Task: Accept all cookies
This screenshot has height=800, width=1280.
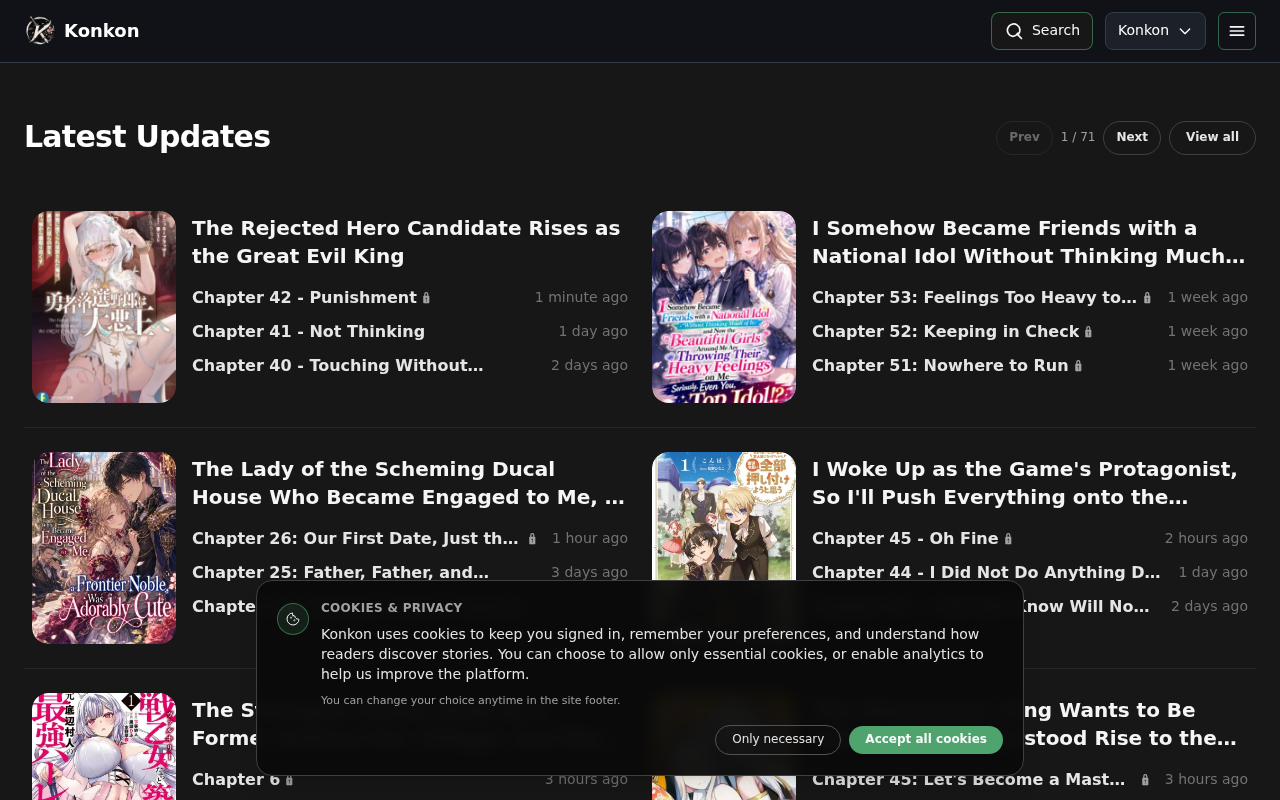Action: click(x=926, y=740)
